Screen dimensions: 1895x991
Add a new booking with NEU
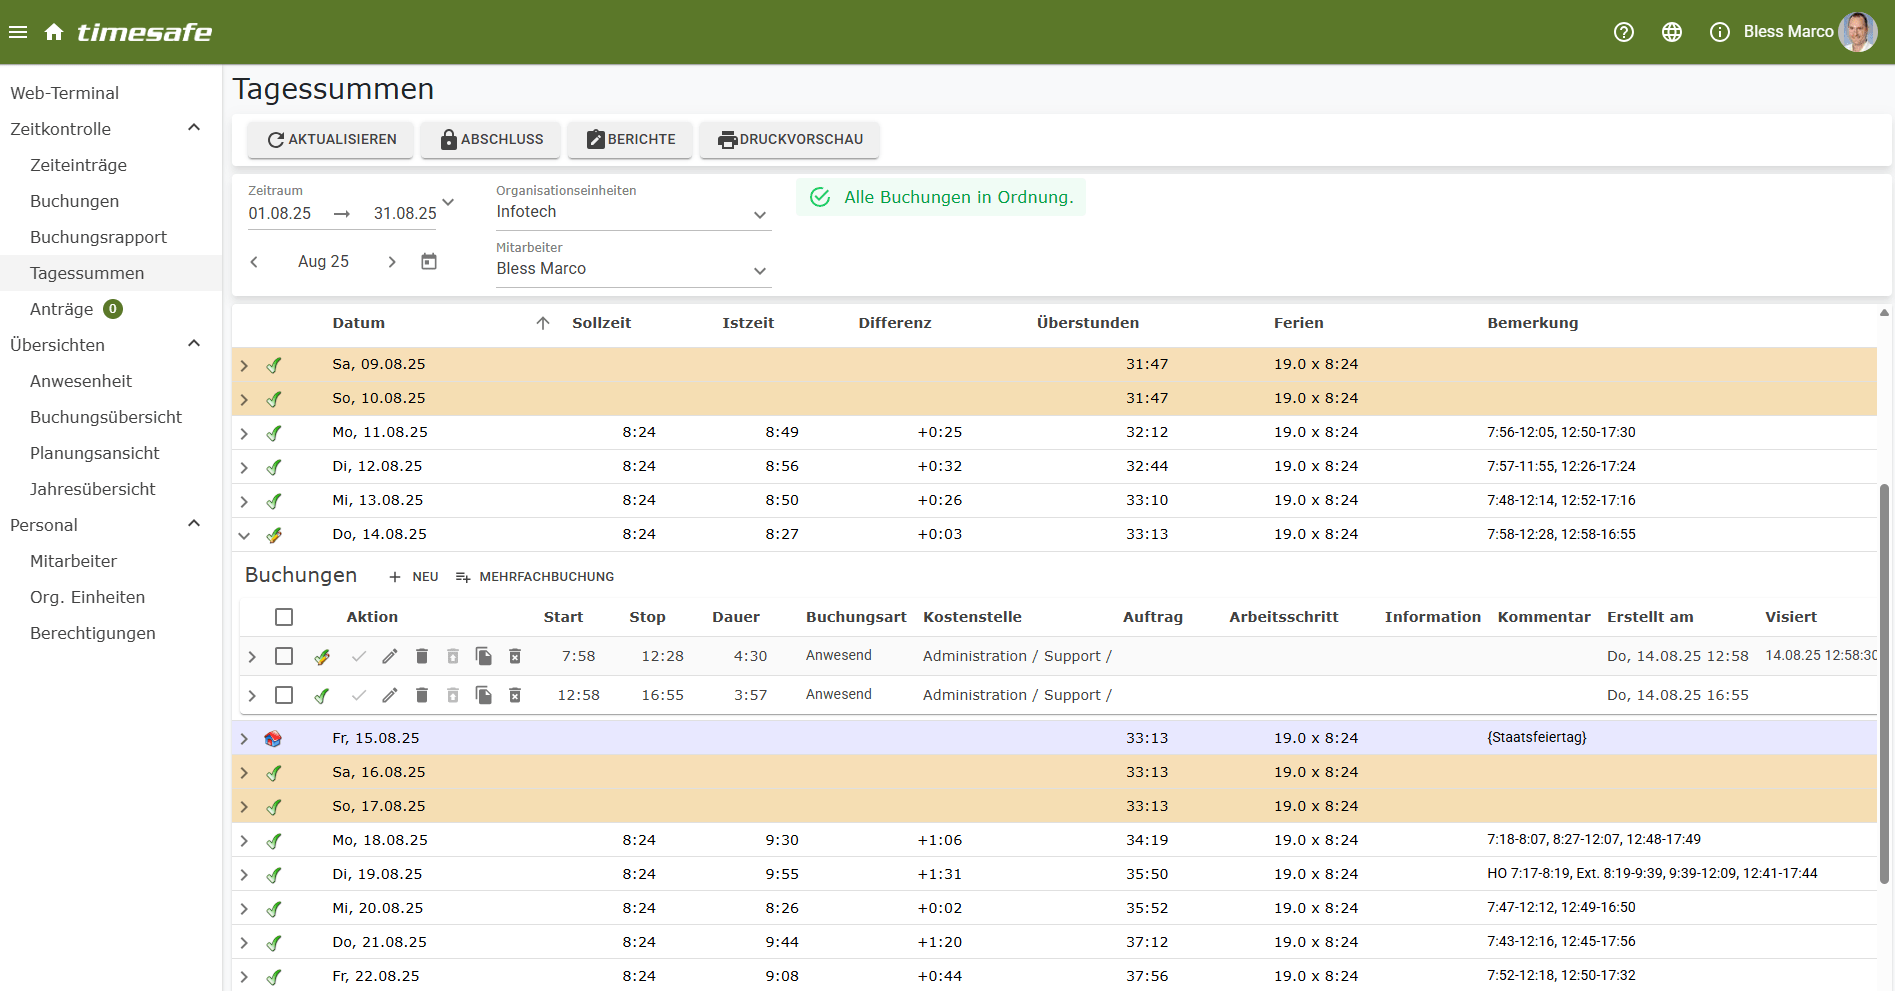point(413,577)
